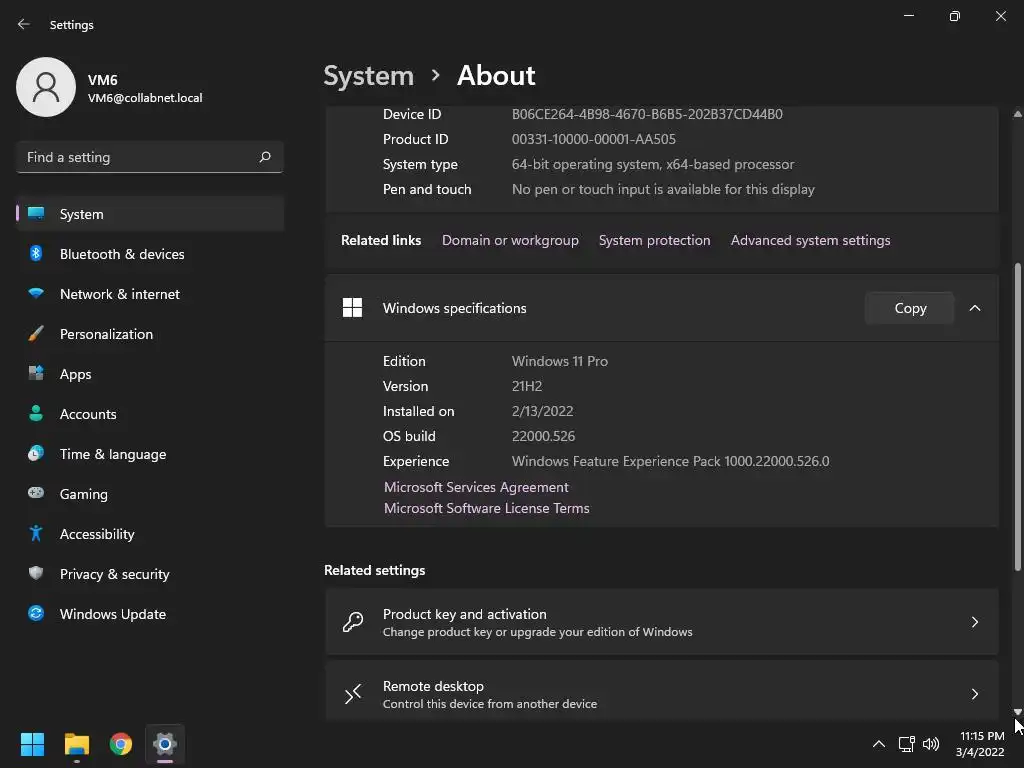Click the Privacy & security shield icon
The width and height of the screenshot is (1024, 768).
pos(36,574)
